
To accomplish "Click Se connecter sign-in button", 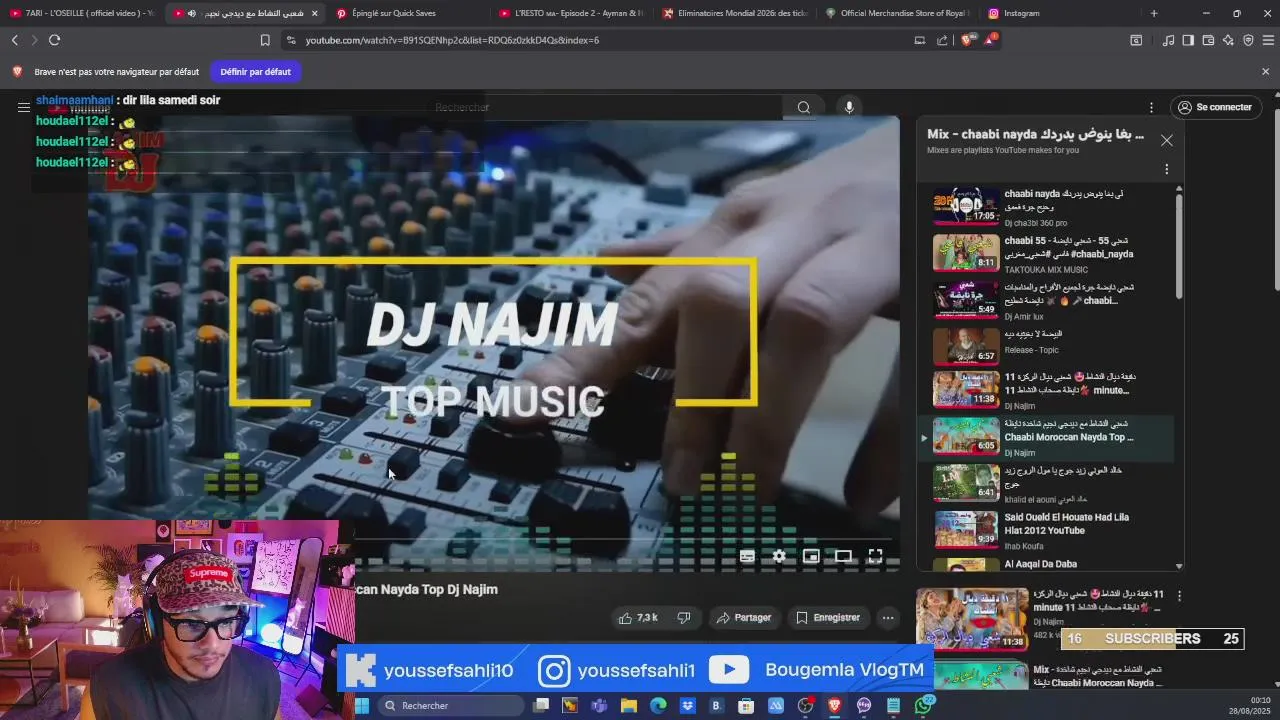I will point(1215,107).
